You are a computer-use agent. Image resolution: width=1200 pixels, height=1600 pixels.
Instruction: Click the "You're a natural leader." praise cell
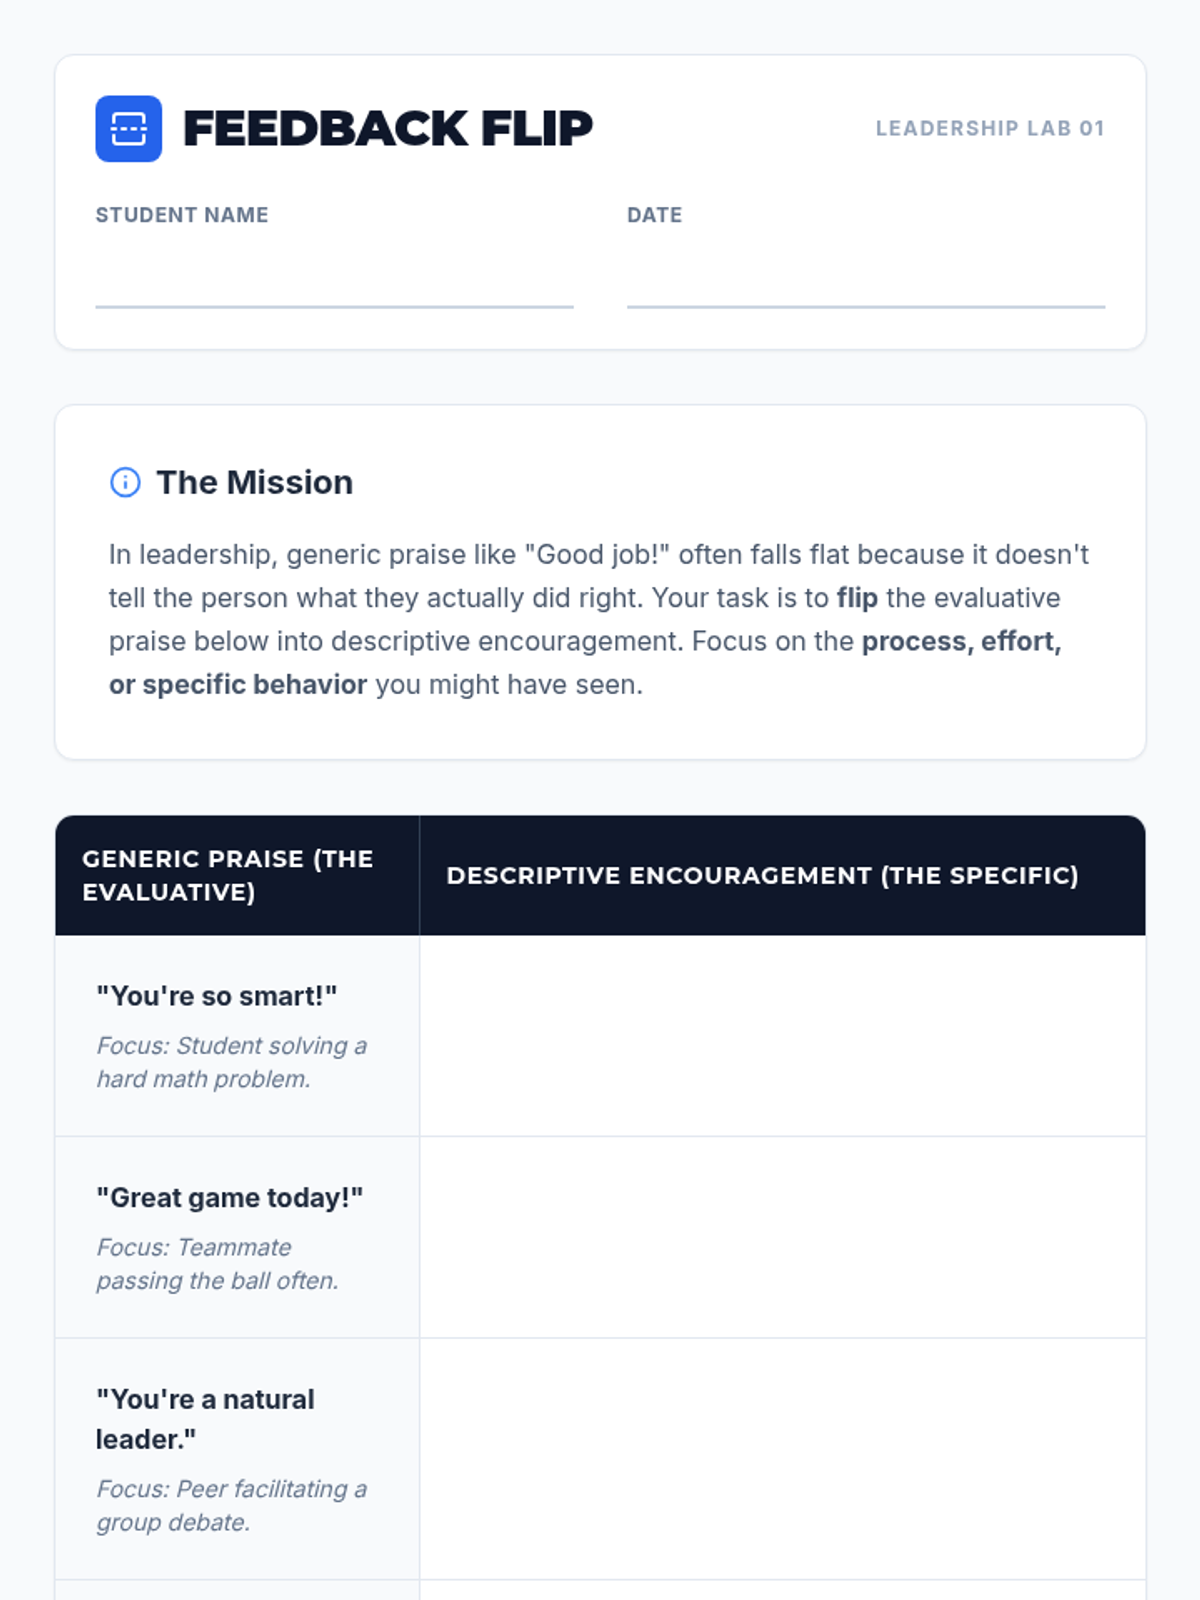tap(237, 1460)
